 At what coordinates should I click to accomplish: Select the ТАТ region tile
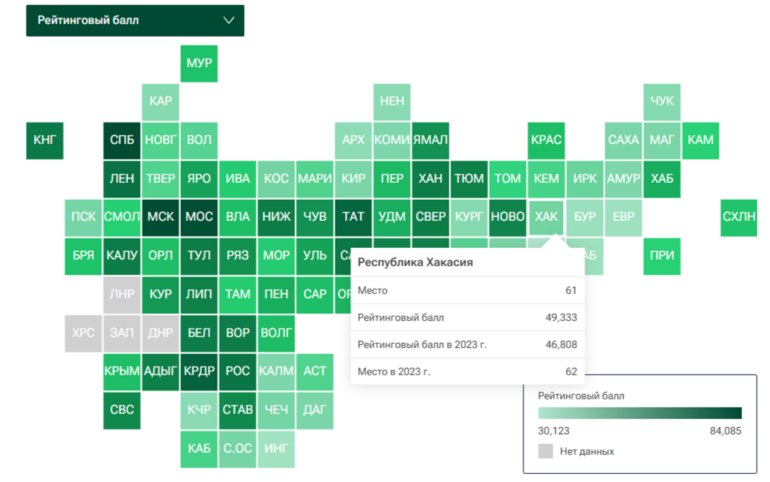pos(353,217)
